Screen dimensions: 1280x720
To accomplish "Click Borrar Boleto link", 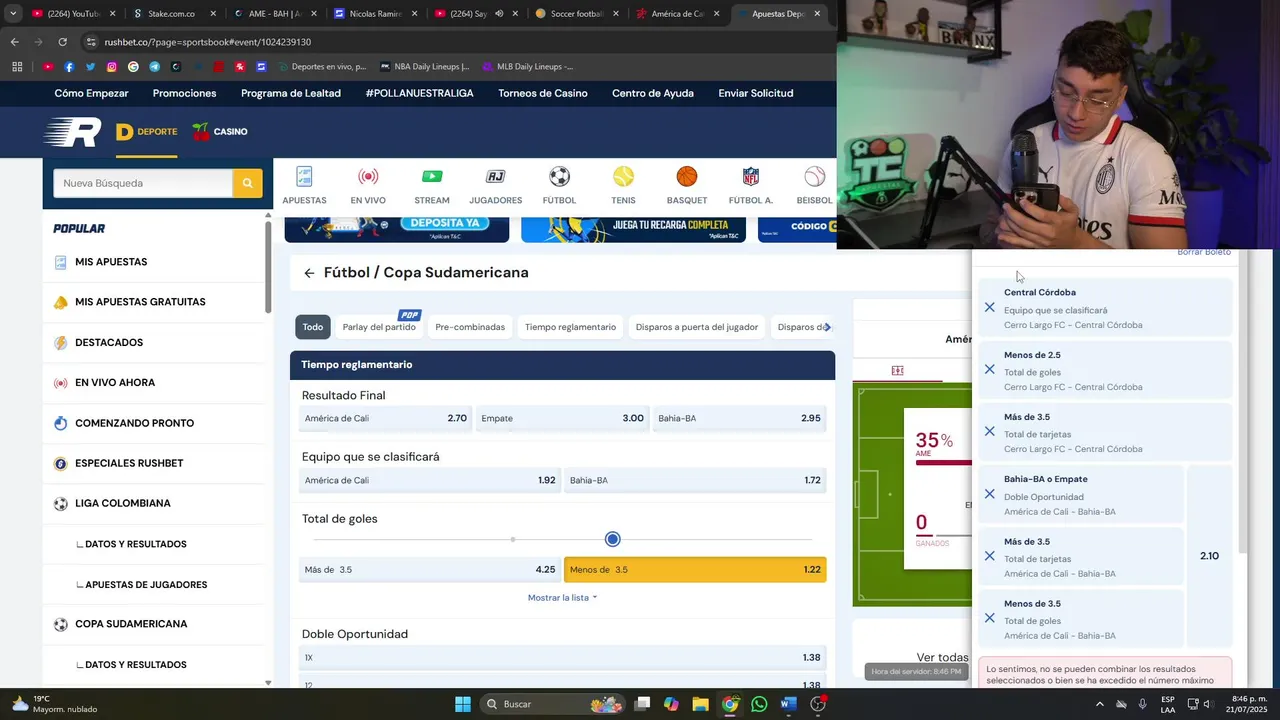I will (x=1204, y=253).
